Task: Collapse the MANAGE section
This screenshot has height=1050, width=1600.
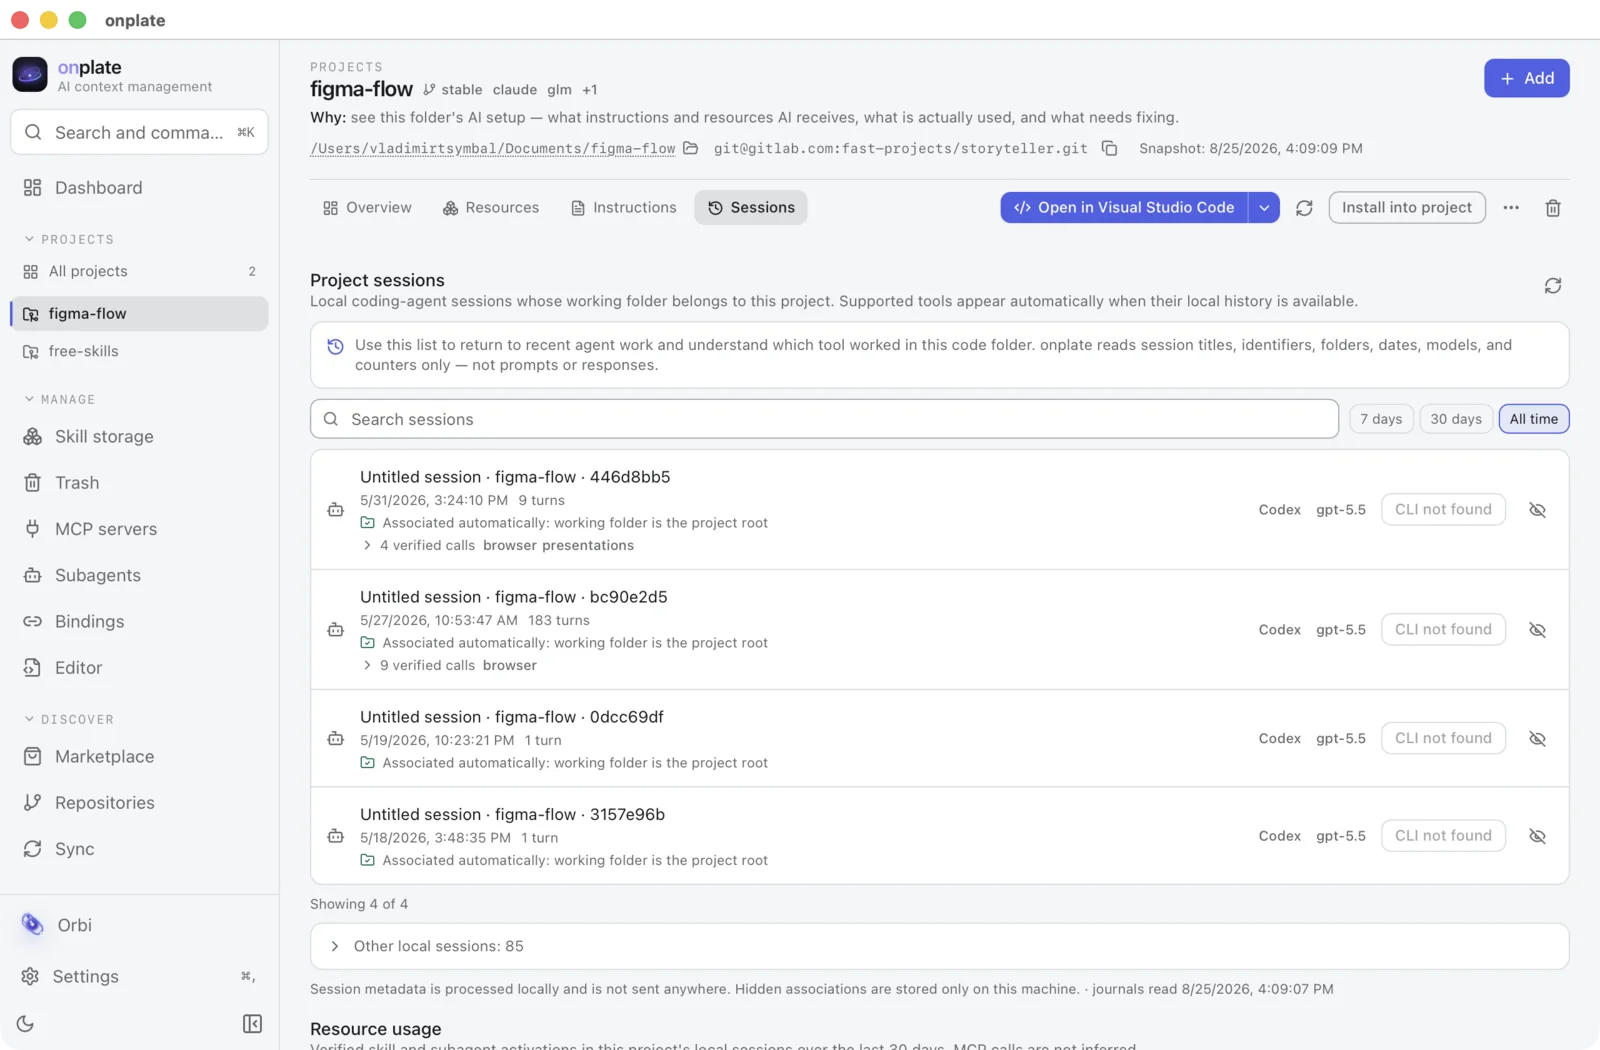Action: tap(60, 399)
